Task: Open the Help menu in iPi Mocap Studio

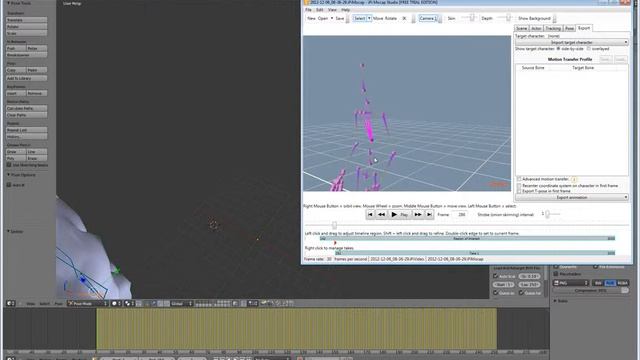Action: click(345, 10)
